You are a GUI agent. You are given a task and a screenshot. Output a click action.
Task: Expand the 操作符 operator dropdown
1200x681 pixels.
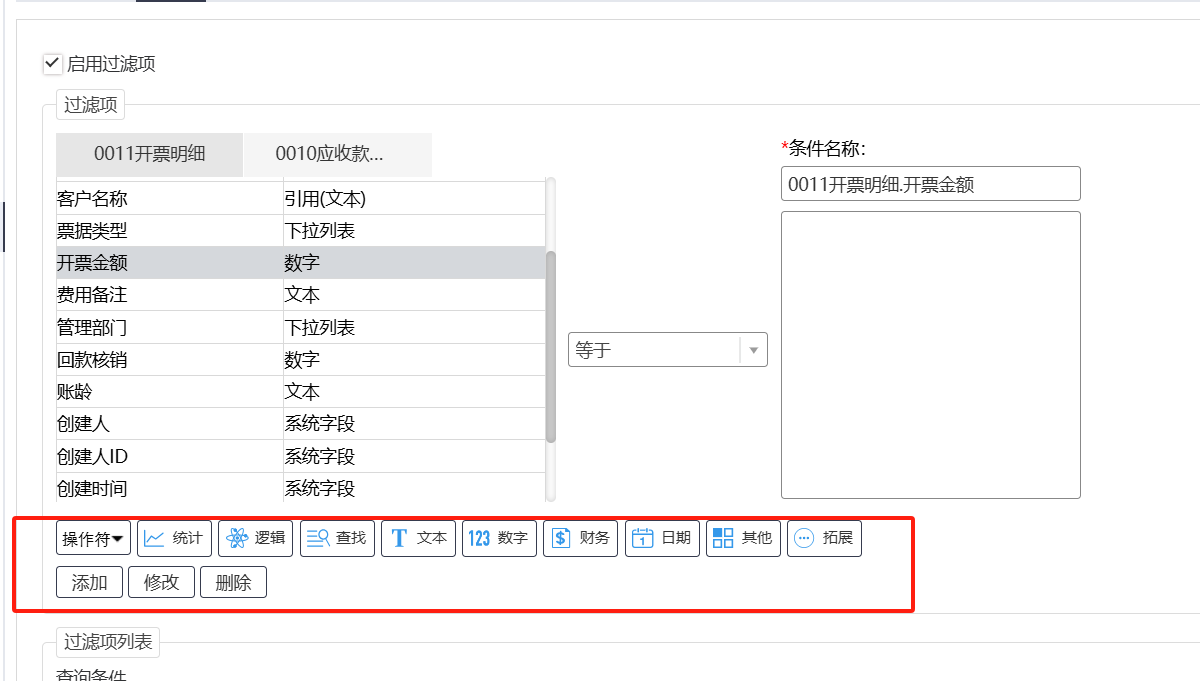(x=94, y=538)
